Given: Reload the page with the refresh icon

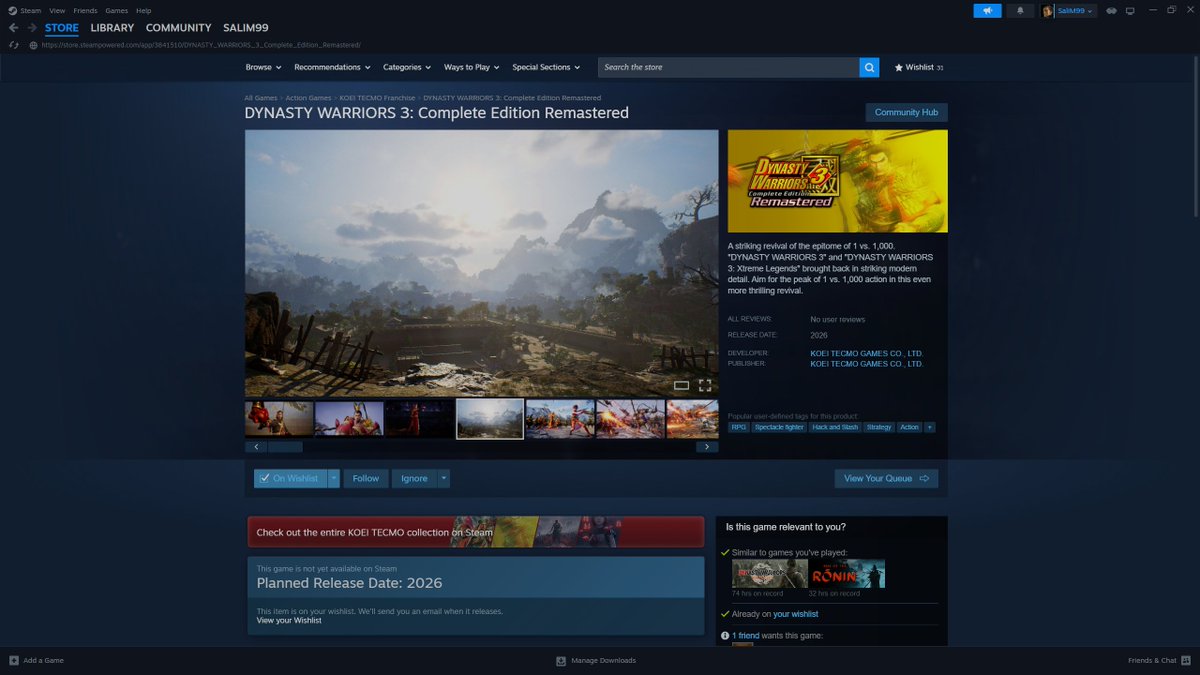Looking at the screenshot, I should tap(13, 45).
